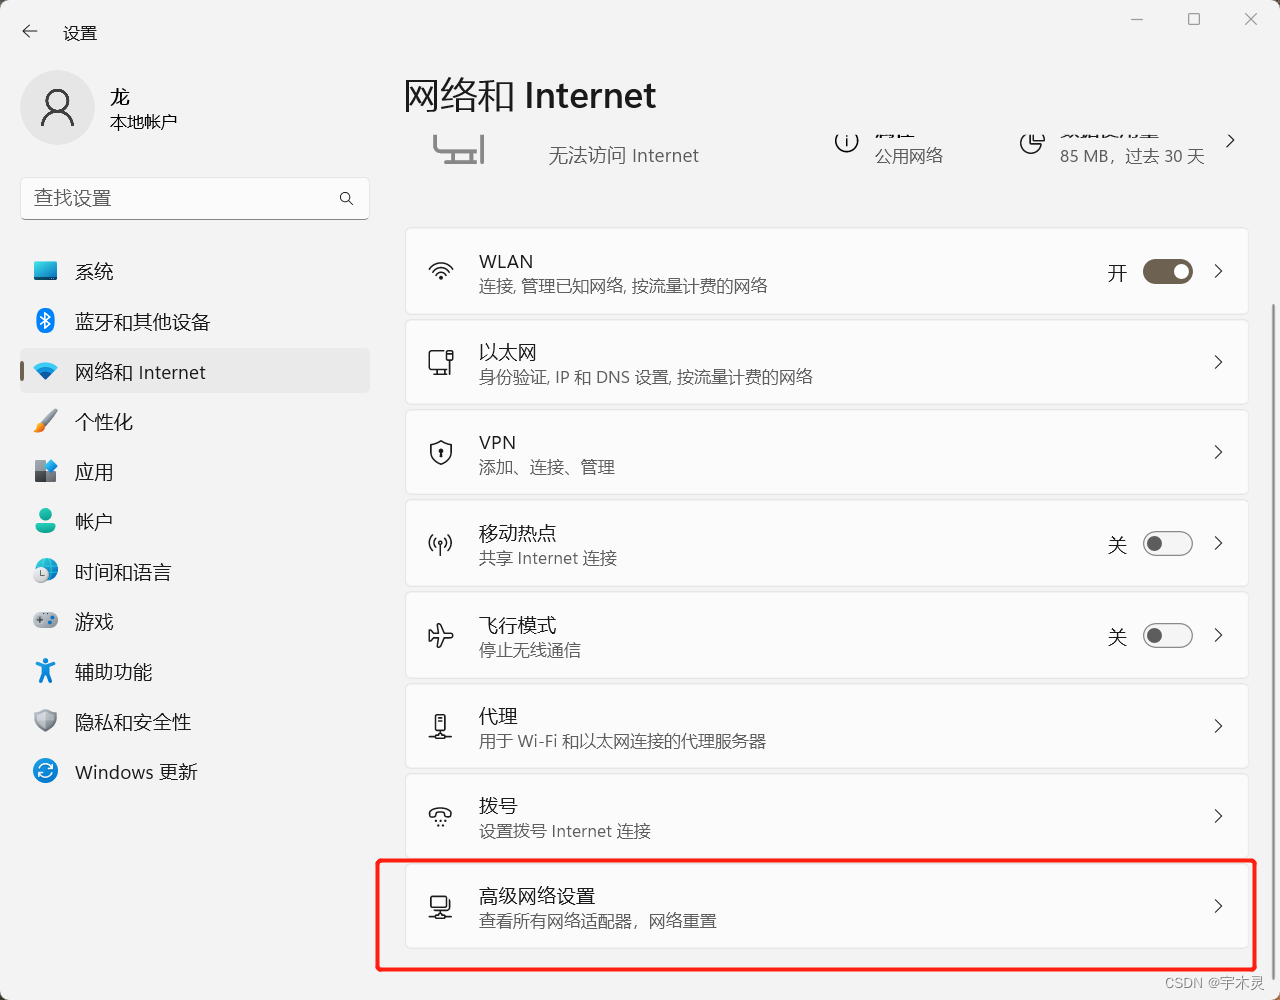
Task: Click the 隐私和安全性 shield icon
Action: tap(45, 721)
